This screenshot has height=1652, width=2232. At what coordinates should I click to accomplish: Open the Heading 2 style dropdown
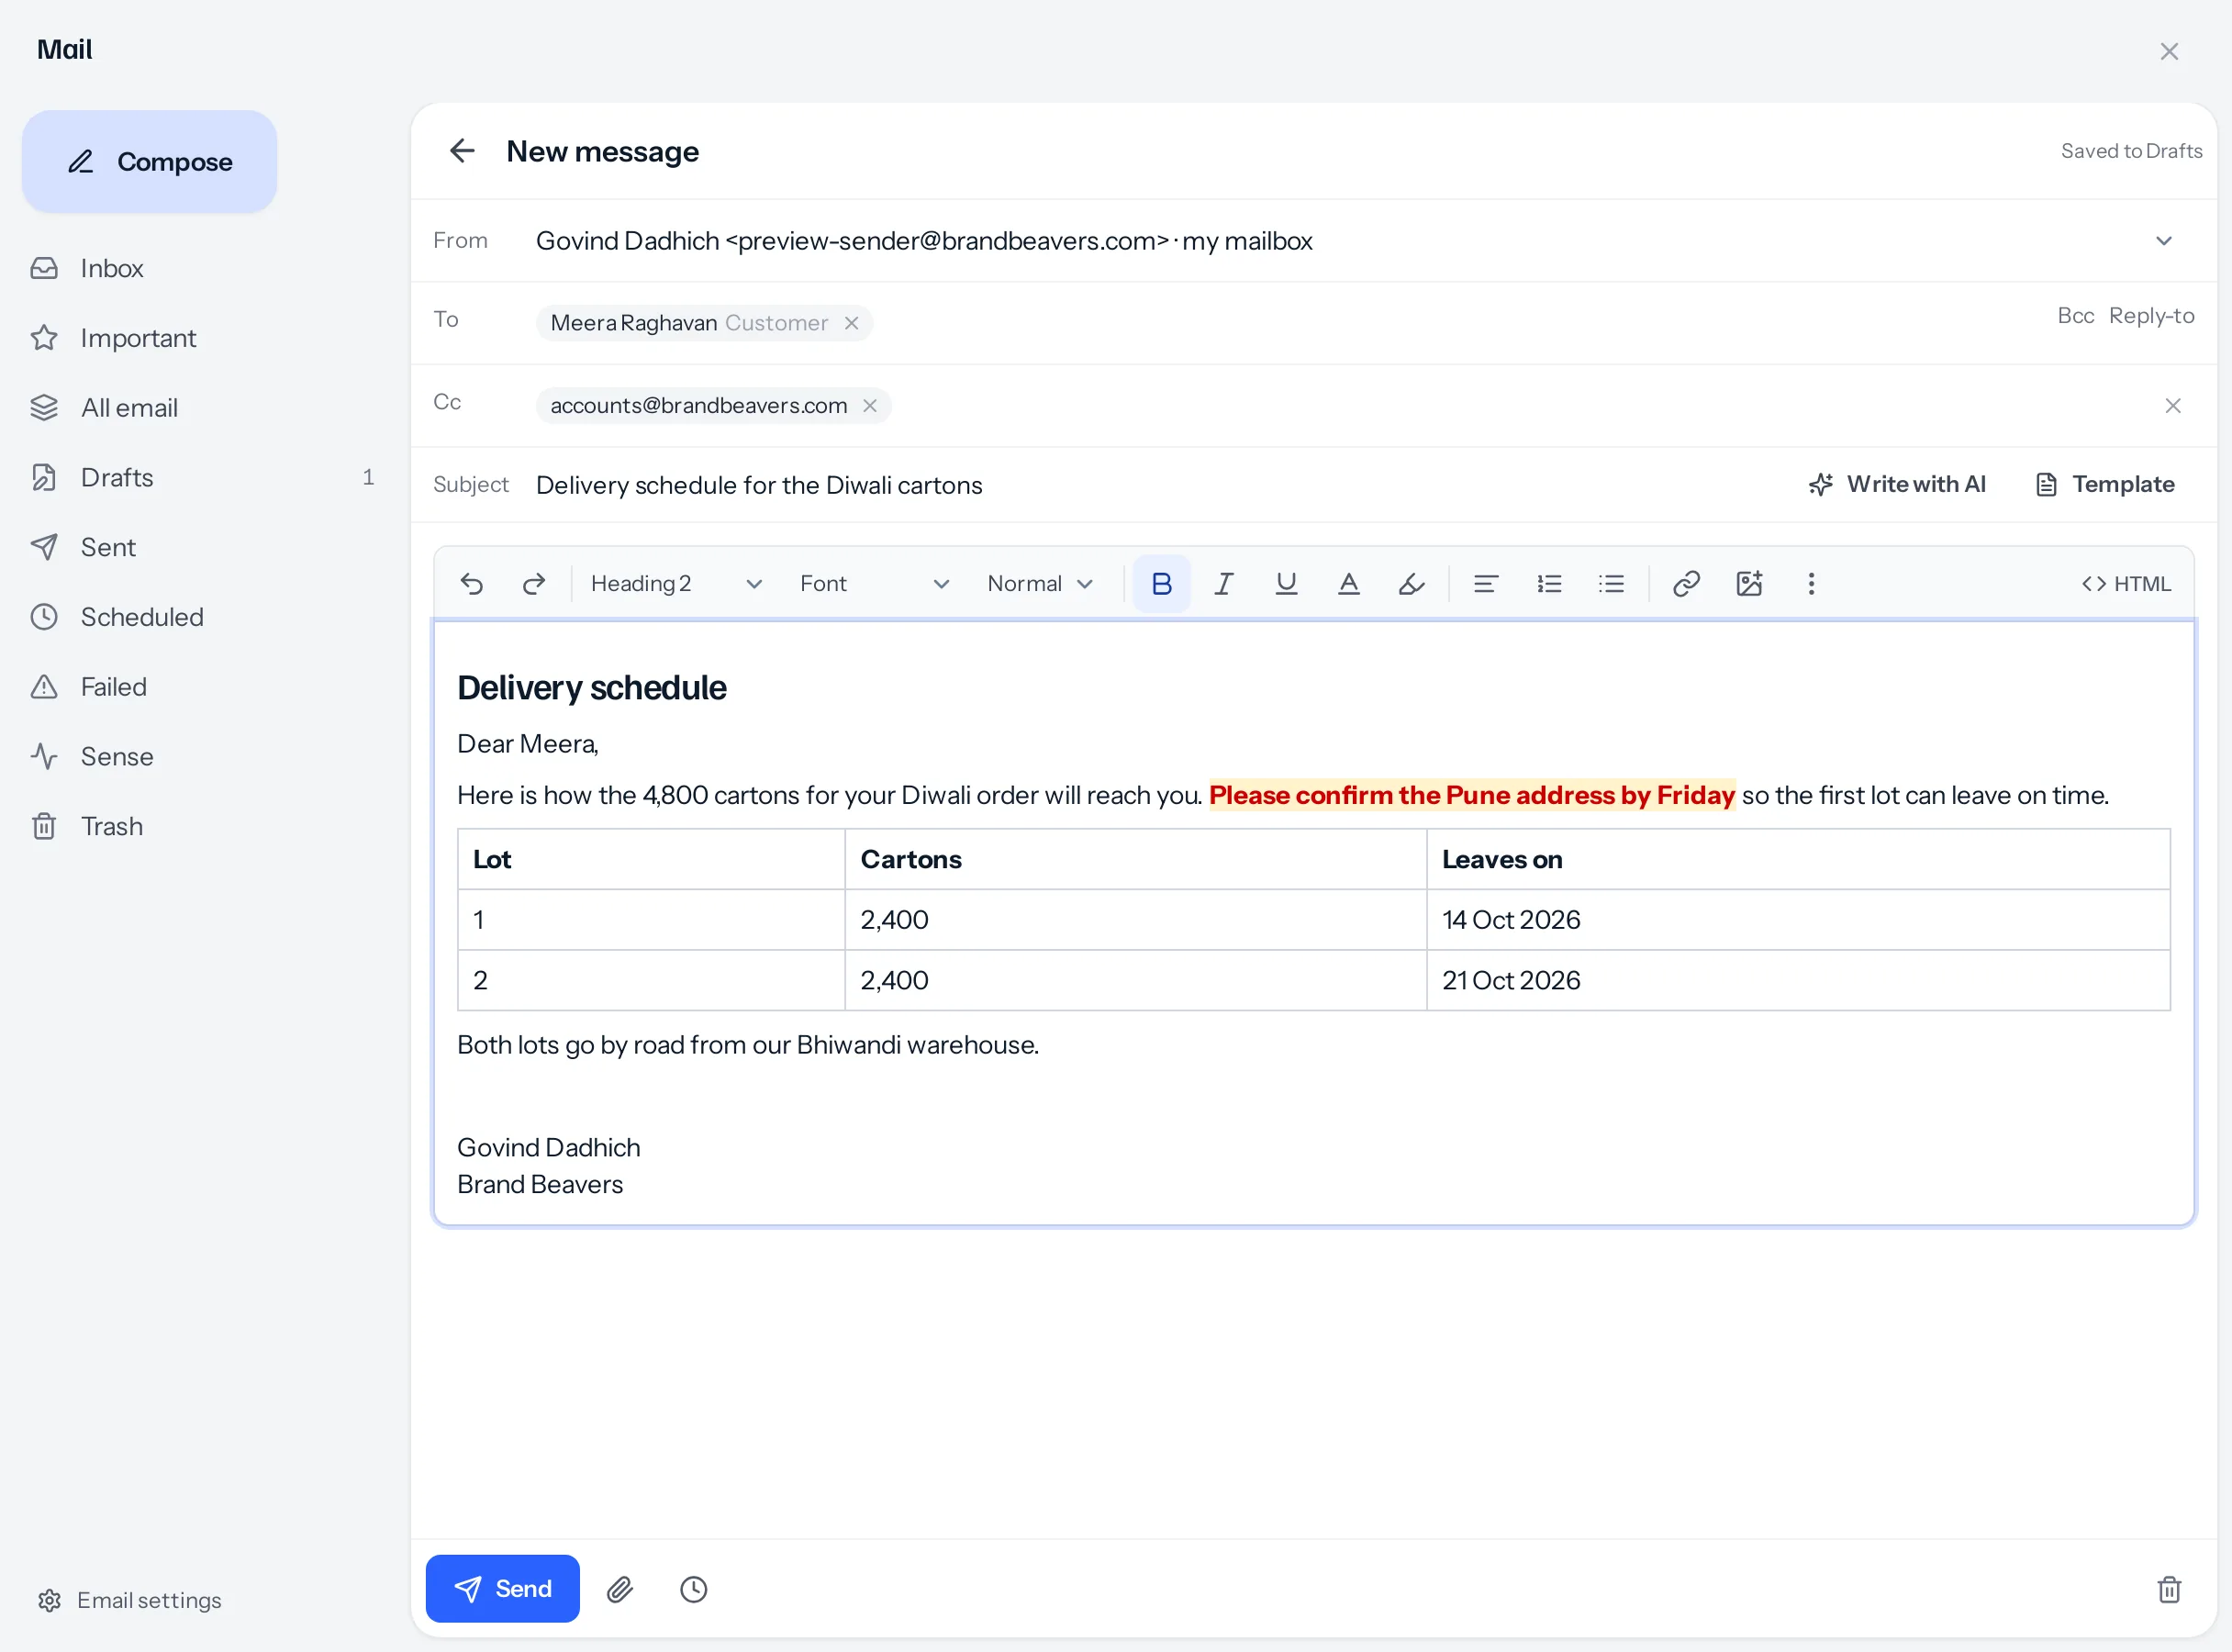[x=676, y=584]
